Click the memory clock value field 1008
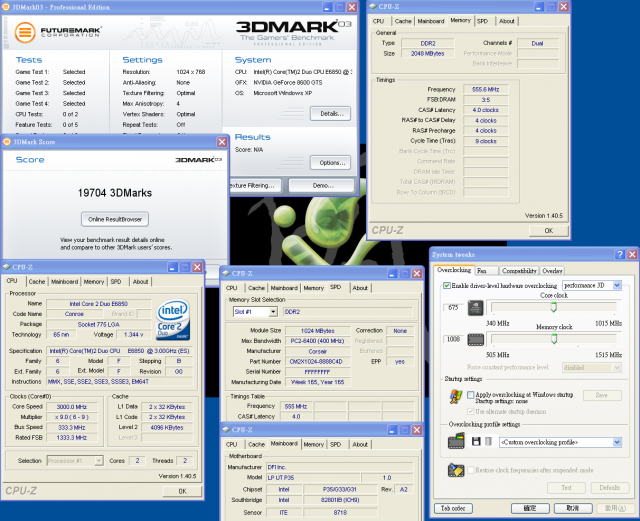Screen dimensions: 640x521 tap(454, 339)
